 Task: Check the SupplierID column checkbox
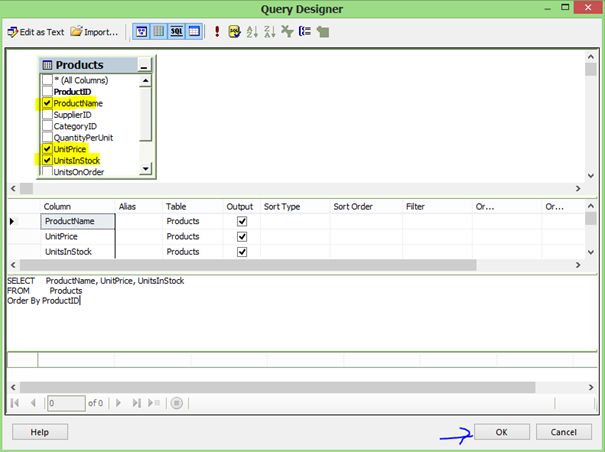pyautogui.click(x=47, y=115)
